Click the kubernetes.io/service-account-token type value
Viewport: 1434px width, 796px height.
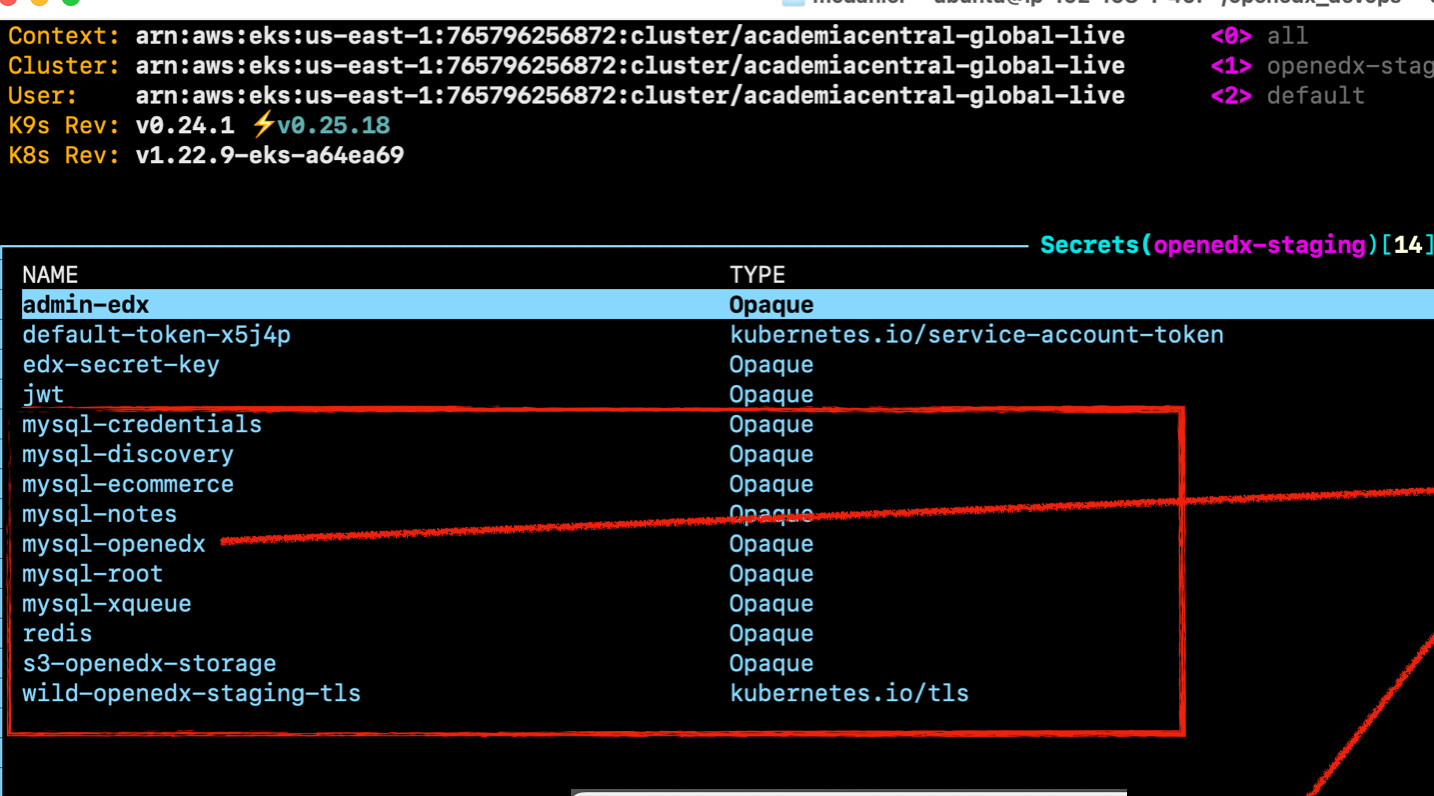(976, 334)
